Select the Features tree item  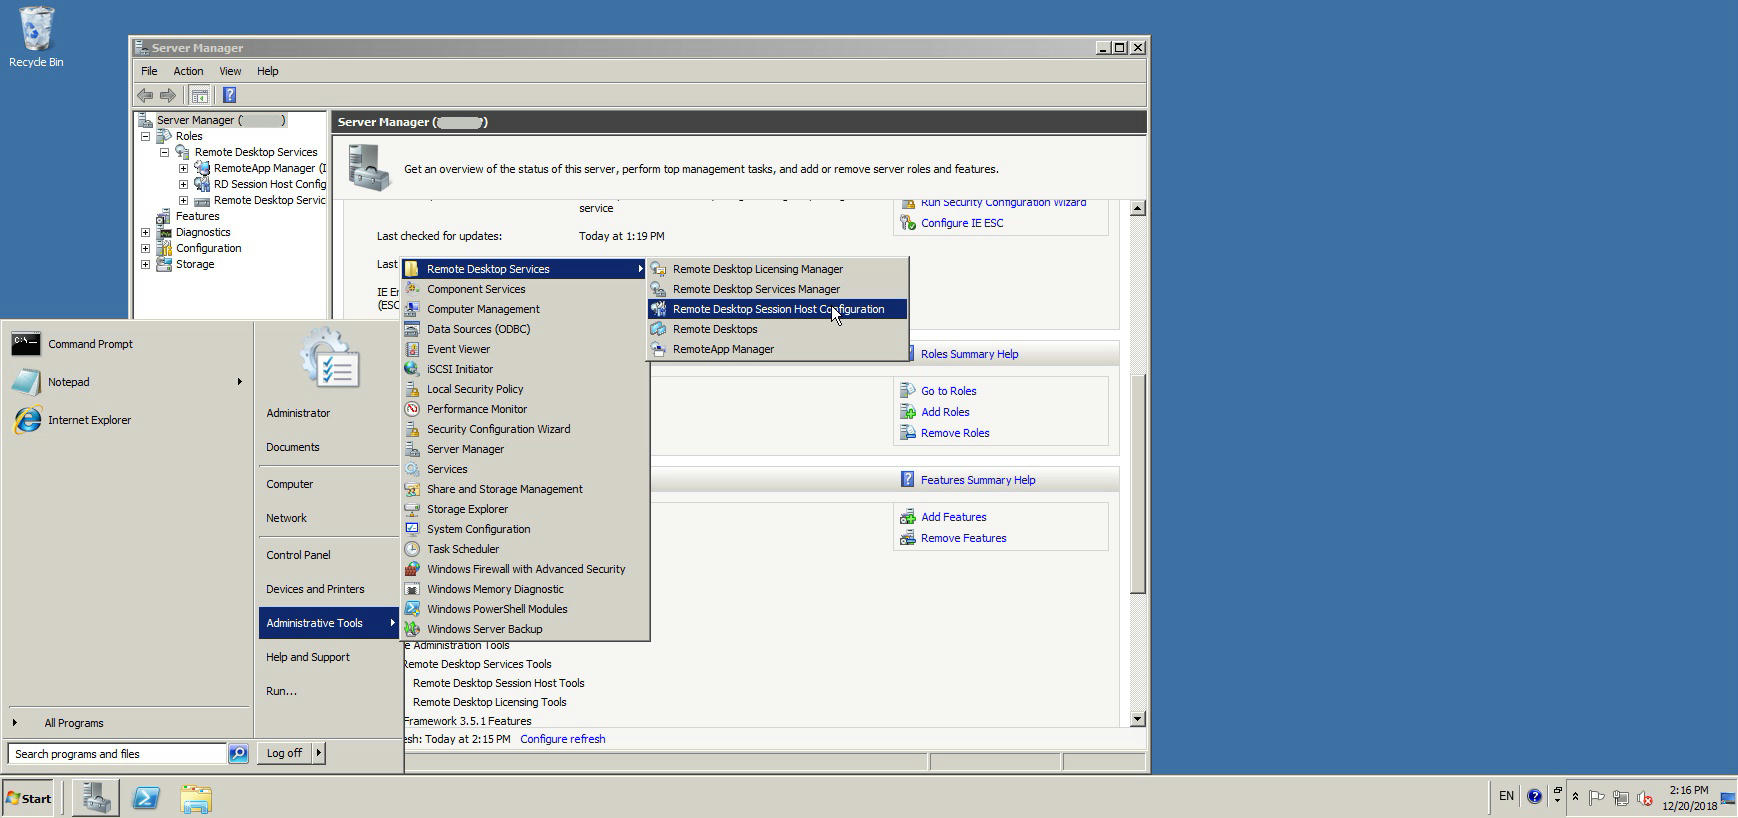pos(197,216)
